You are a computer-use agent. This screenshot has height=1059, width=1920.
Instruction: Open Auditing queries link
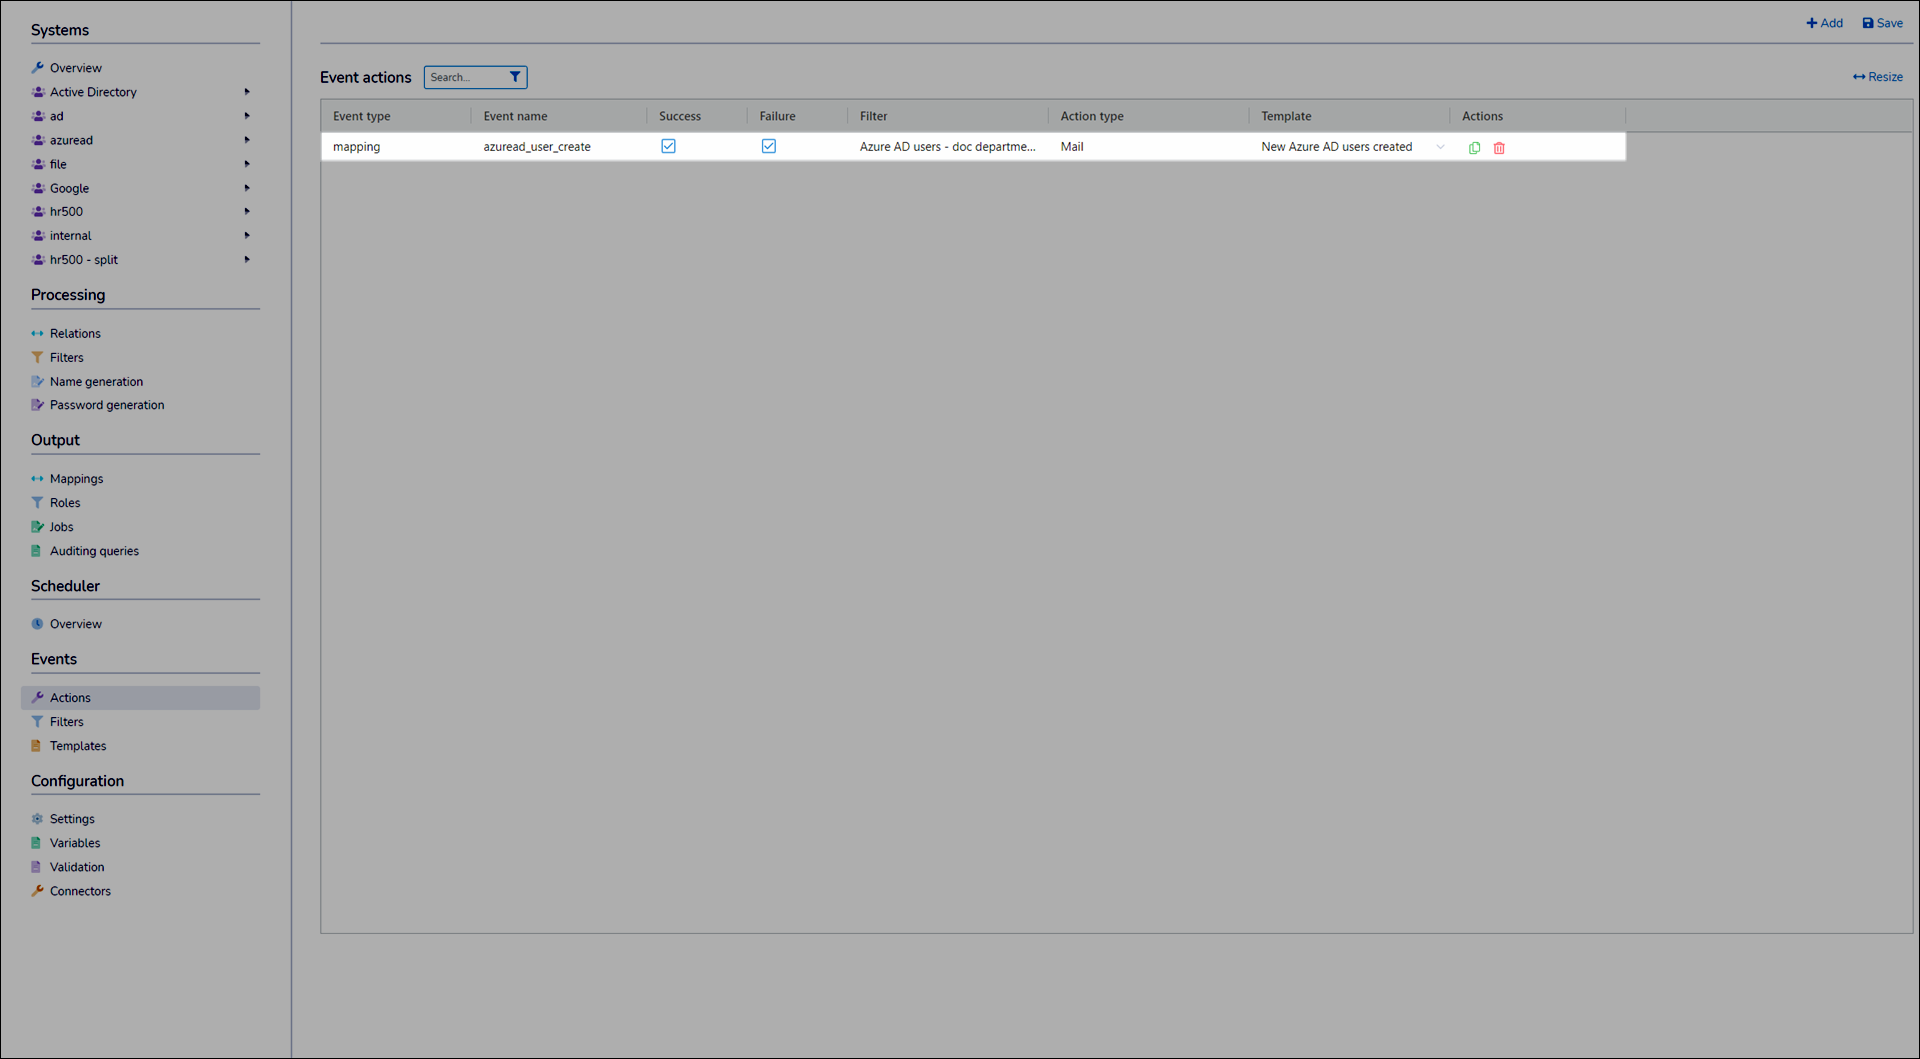[94, 551]
